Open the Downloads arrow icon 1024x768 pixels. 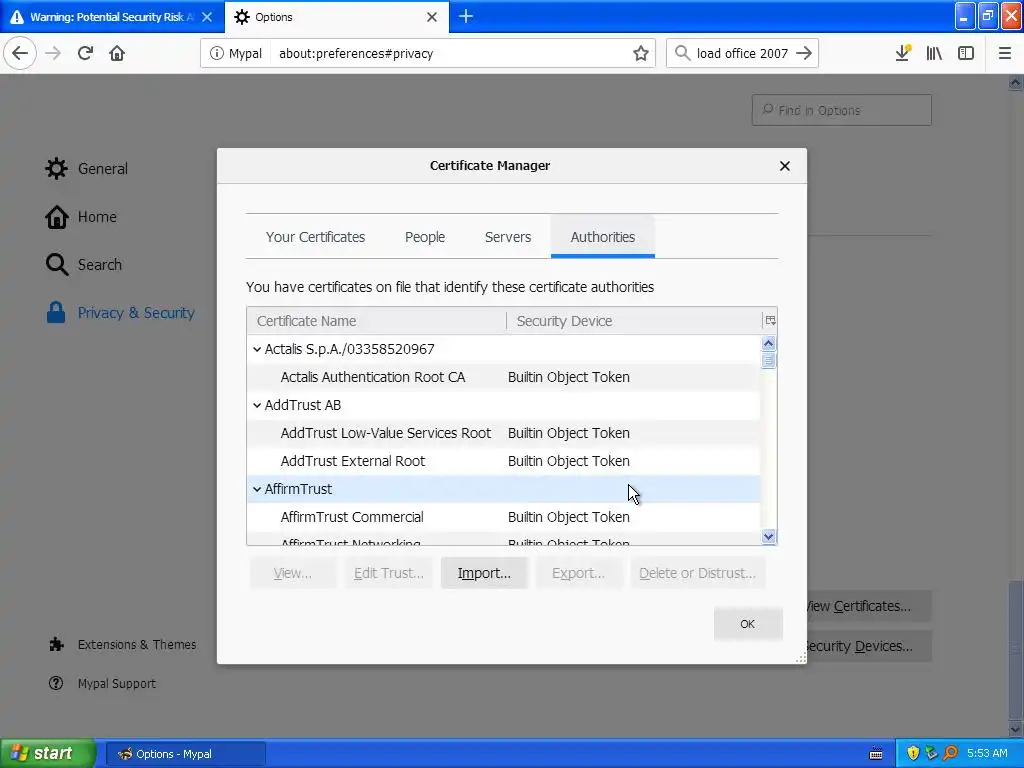903,53
